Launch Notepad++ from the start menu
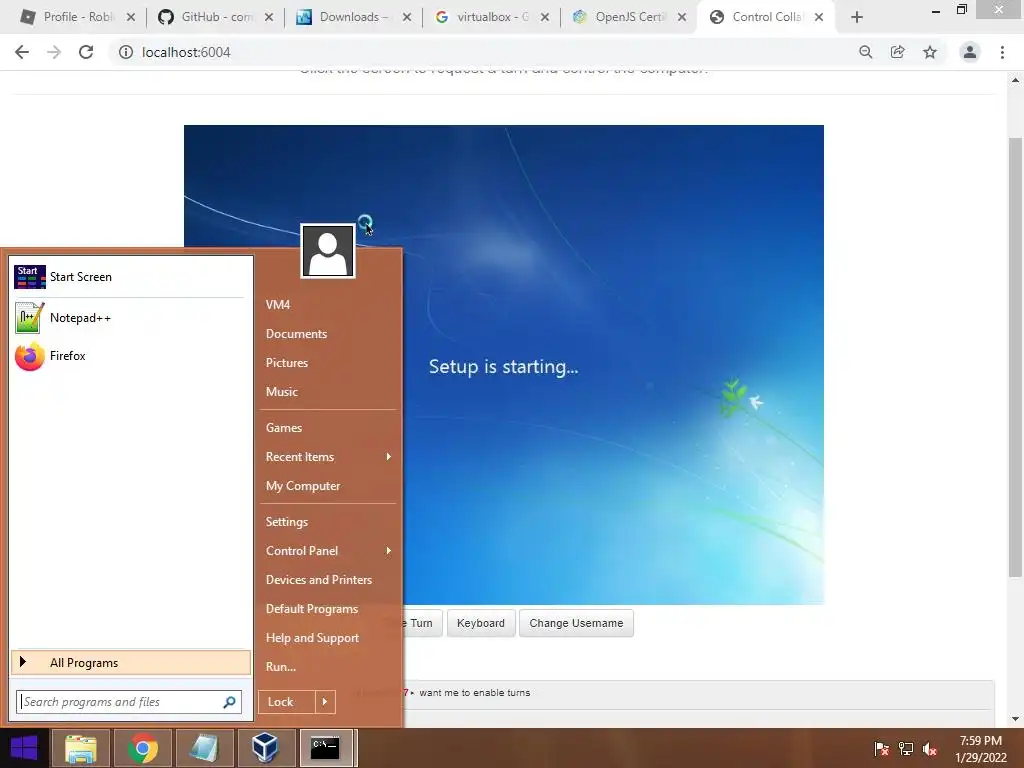1024x768 pixels. [129, 318]
